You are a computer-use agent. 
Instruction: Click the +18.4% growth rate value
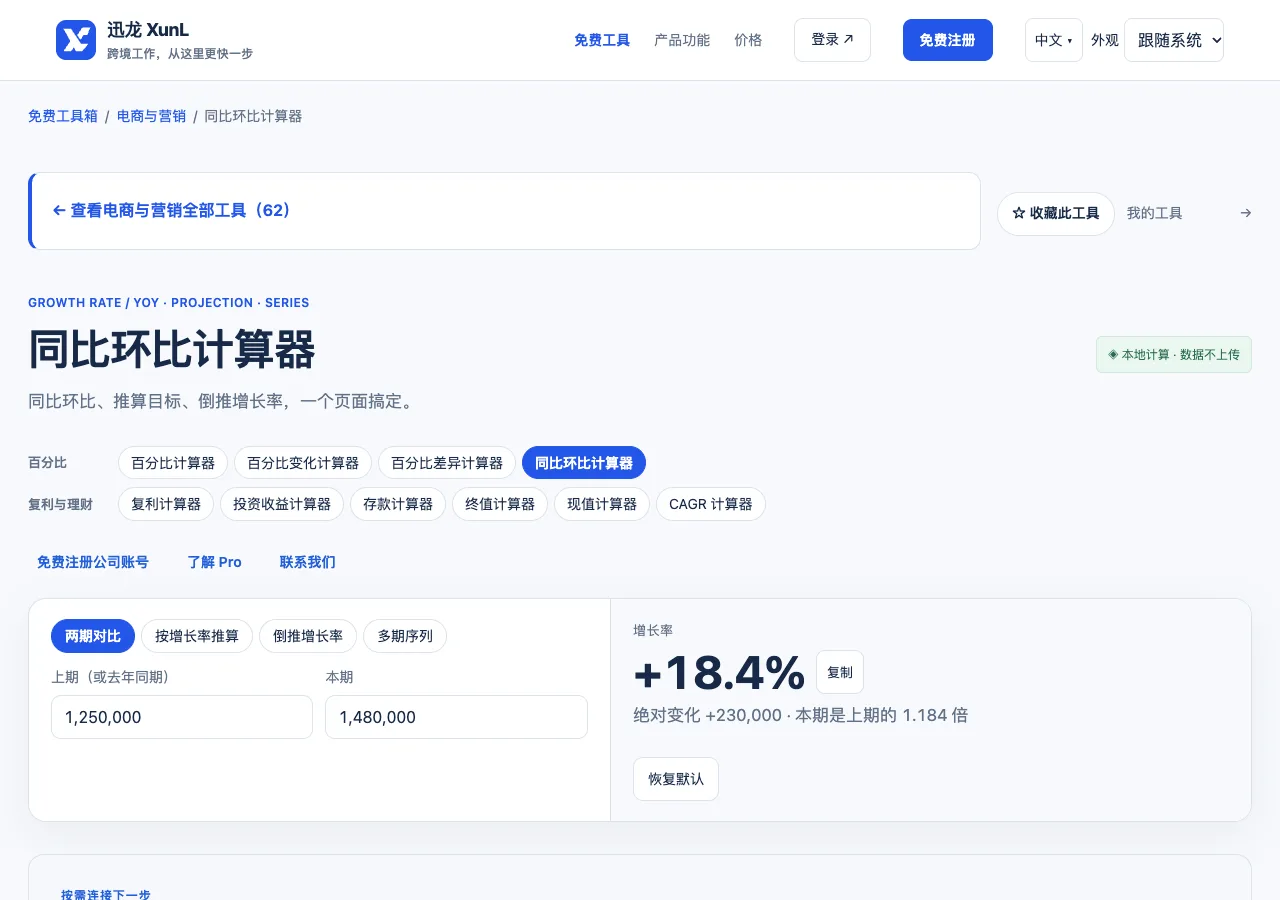719,673
